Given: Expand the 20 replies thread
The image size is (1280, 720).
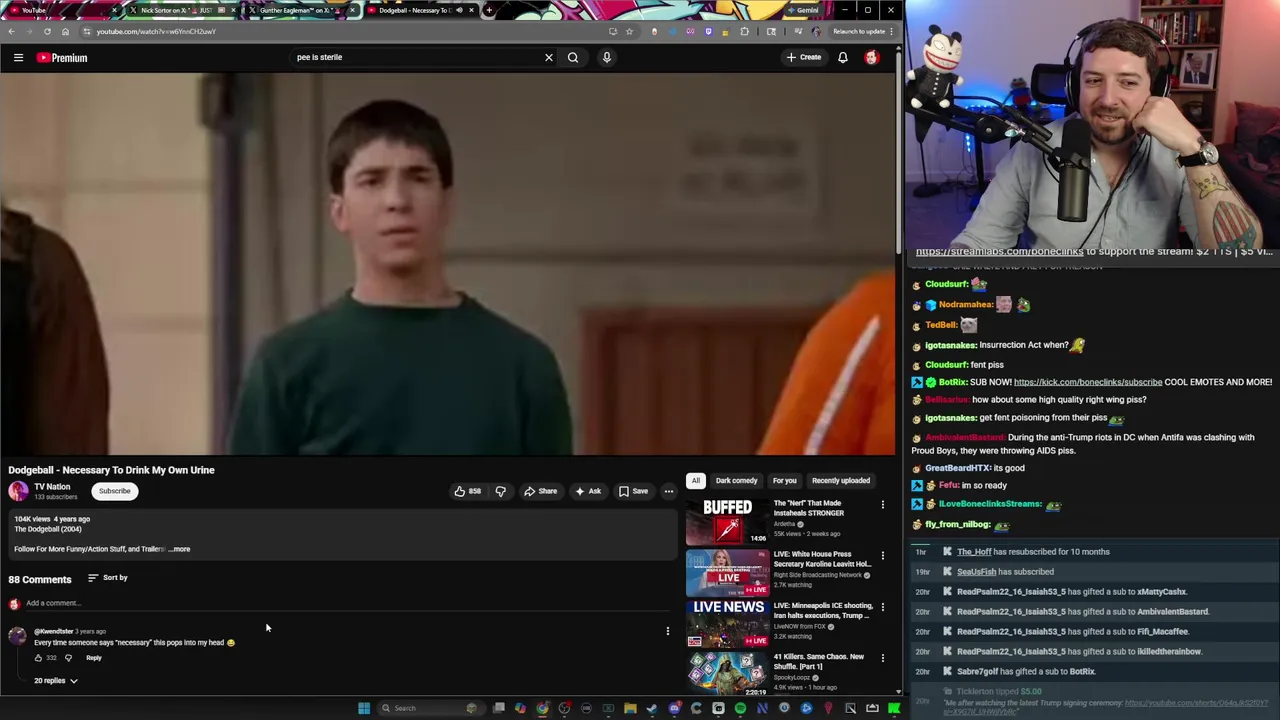Looking at the screenshot, I should click(x=56, y=681).
